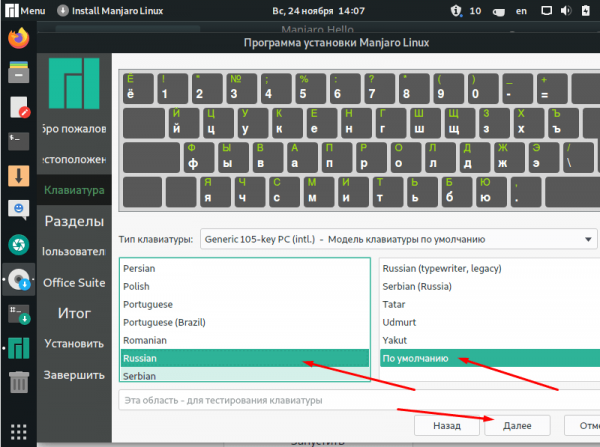Click the orange download-arrow dock icon
600x447 pixels.
pyautogui.click(x=19, y=176)
